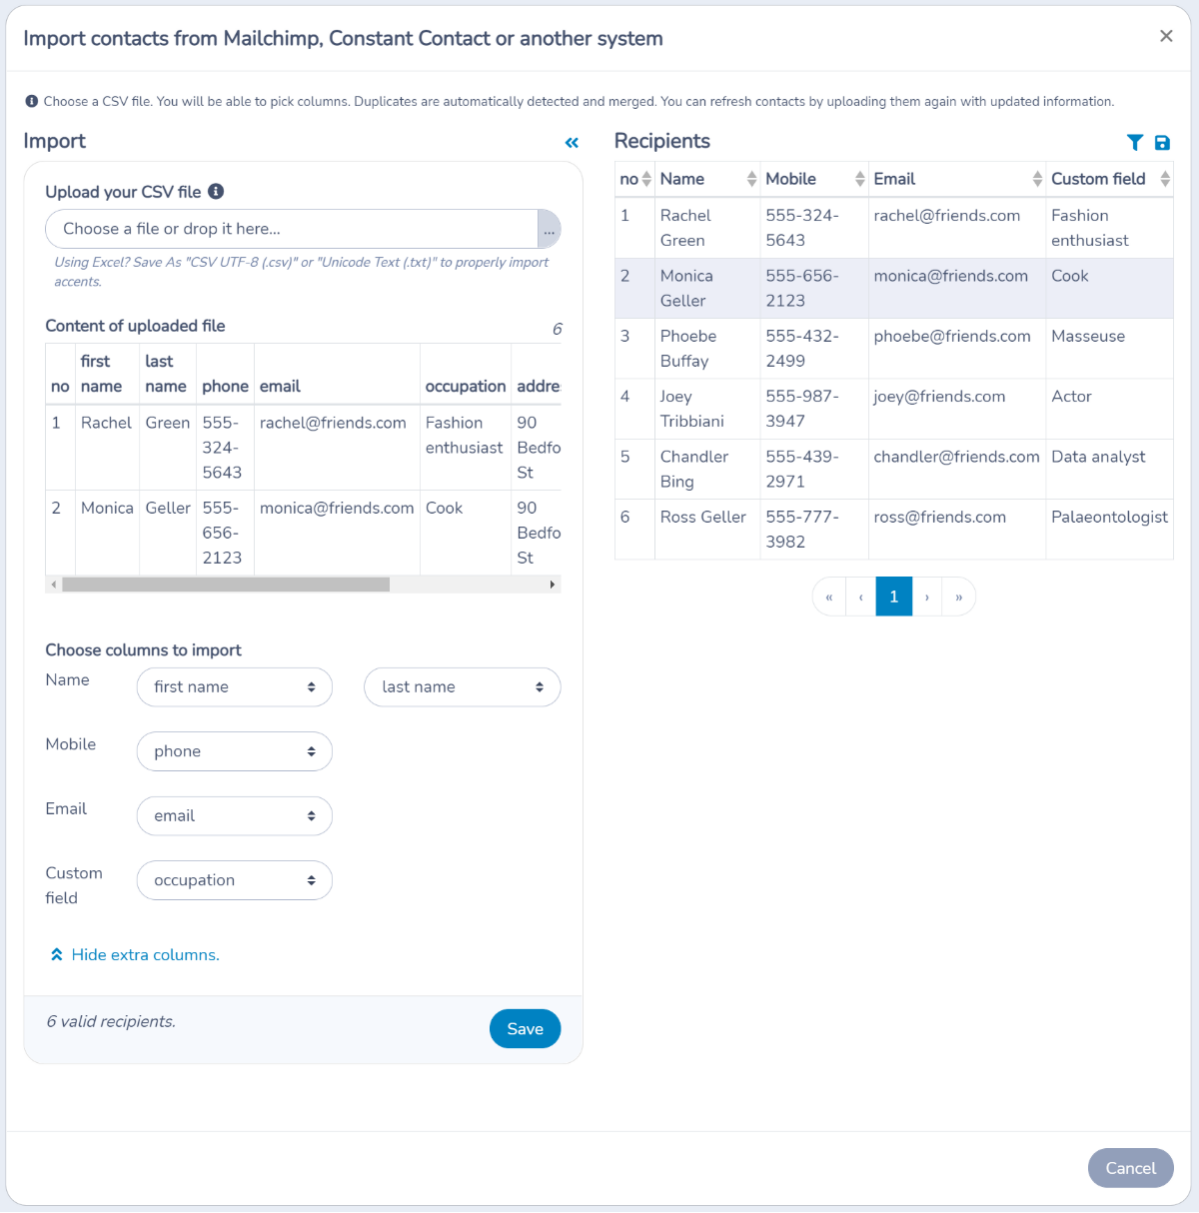This screenshot has width=1199, height=1213.
Task: Click the Data analyst custom field cell
Action: point(1109,469)
